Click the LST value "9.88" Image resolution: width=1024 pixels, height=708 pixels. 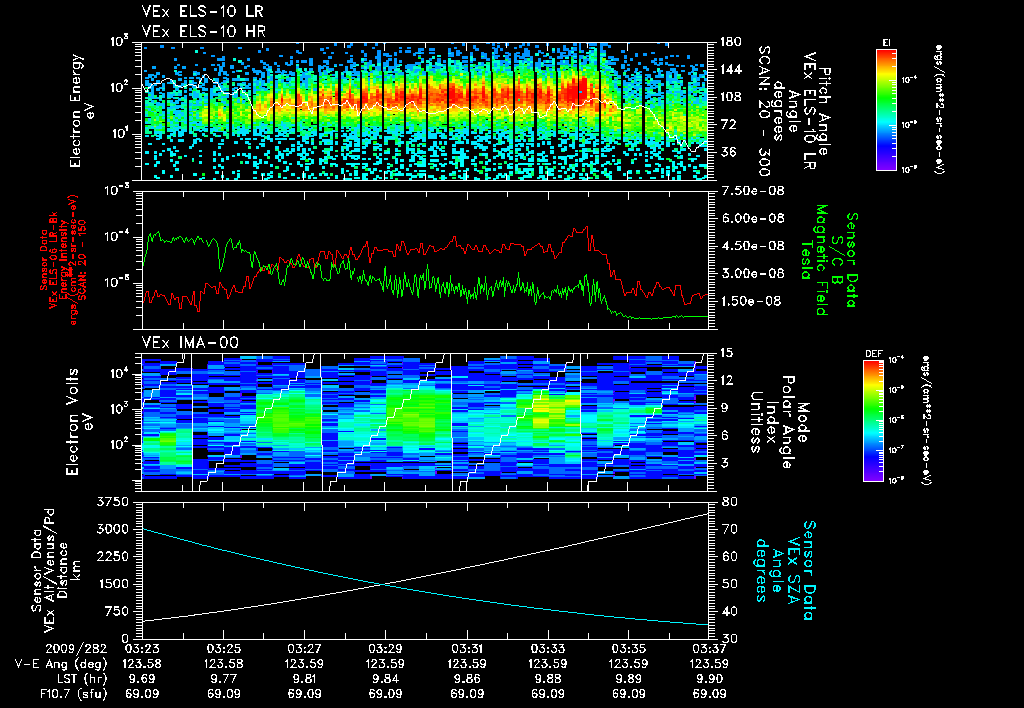[x=547, y=679]
